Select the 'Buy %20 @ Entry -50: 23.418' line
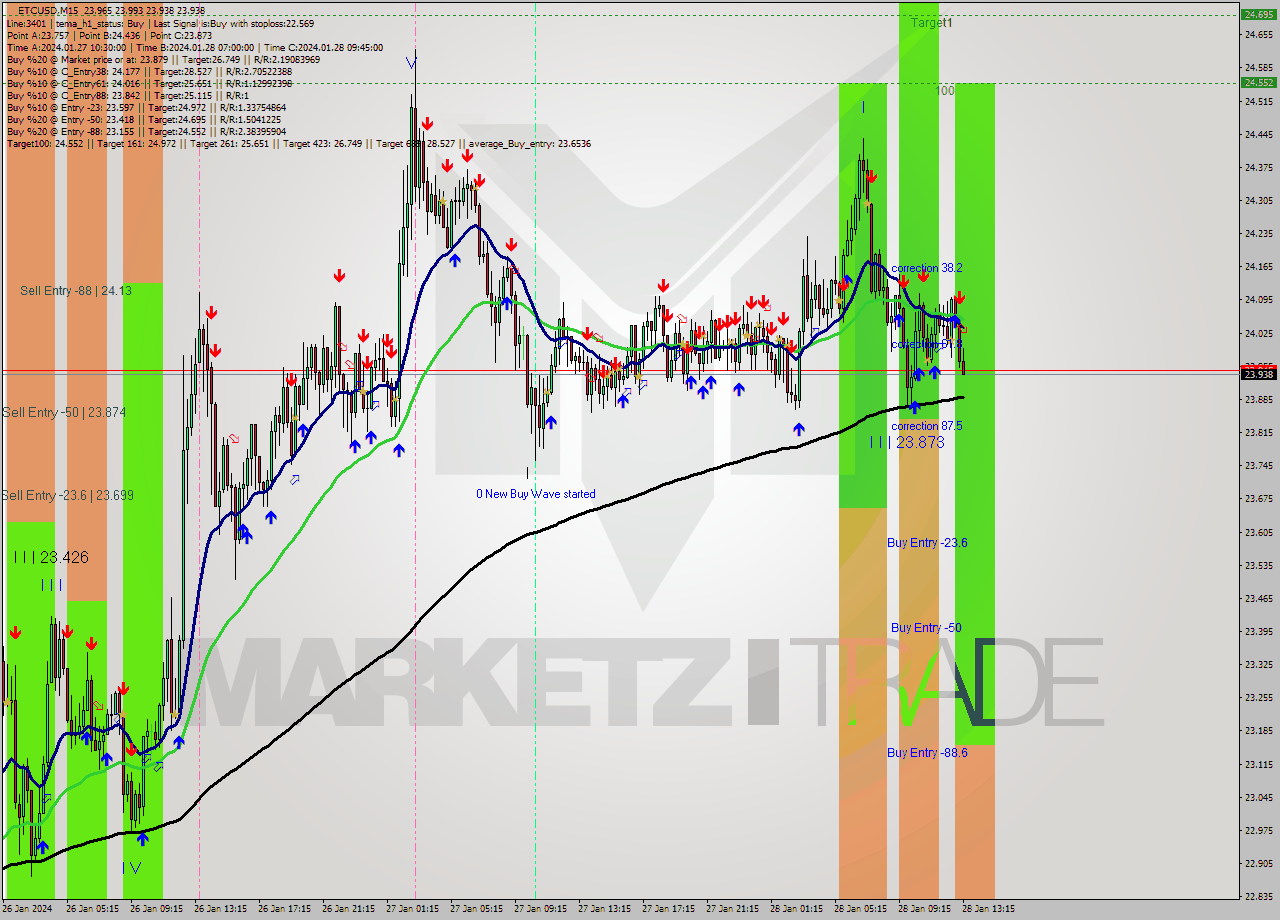1280x920 pixels. pyautogui.click(x=144, y=119)
